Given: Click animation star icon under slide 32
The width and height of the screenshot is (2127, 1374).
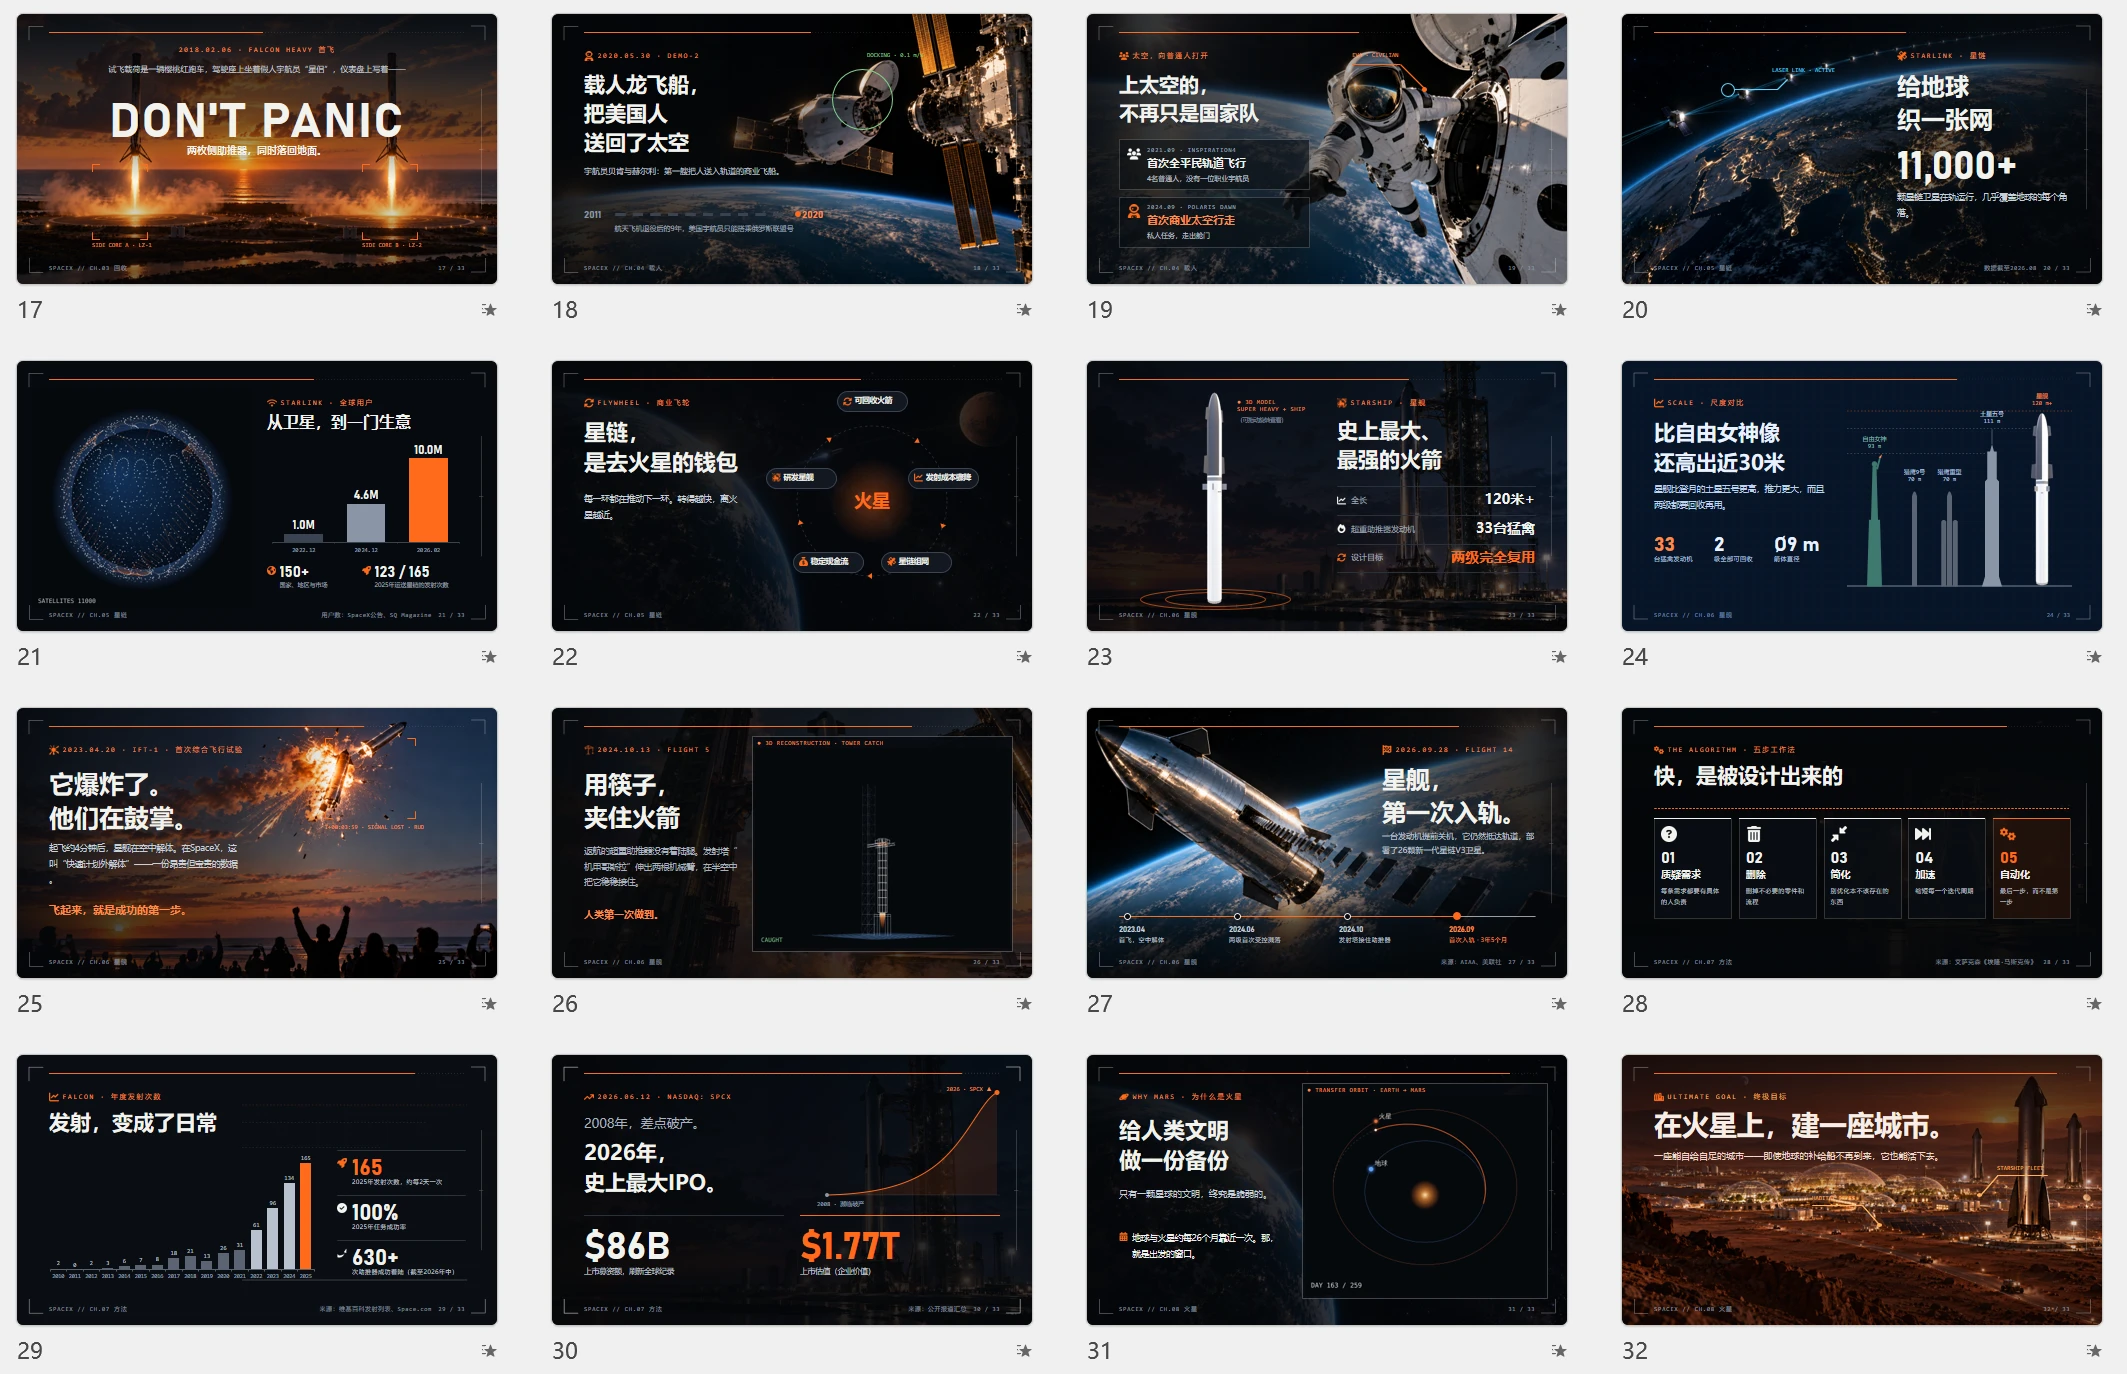Looking at the screenshot, I should click(x=2094, y=1351).
